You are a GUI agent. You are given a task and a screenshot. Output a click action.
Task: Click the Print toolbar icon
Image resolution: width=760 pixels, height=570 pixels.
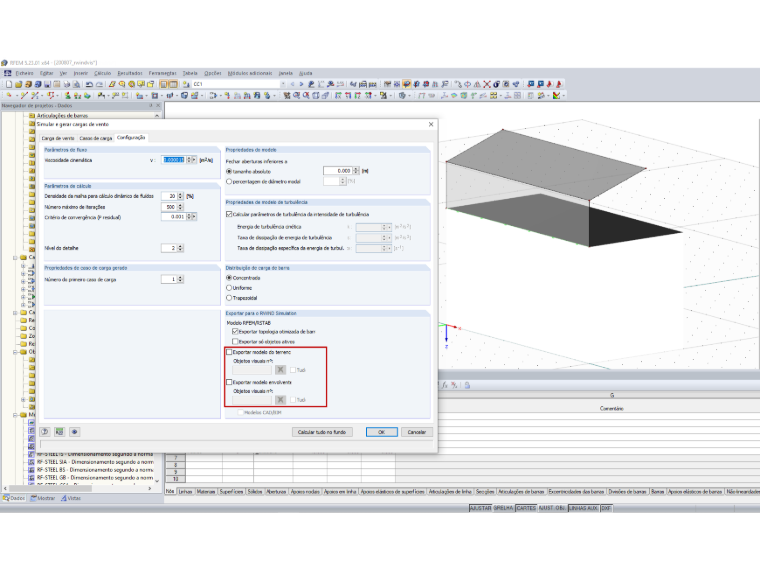click(x=67, y=84)
